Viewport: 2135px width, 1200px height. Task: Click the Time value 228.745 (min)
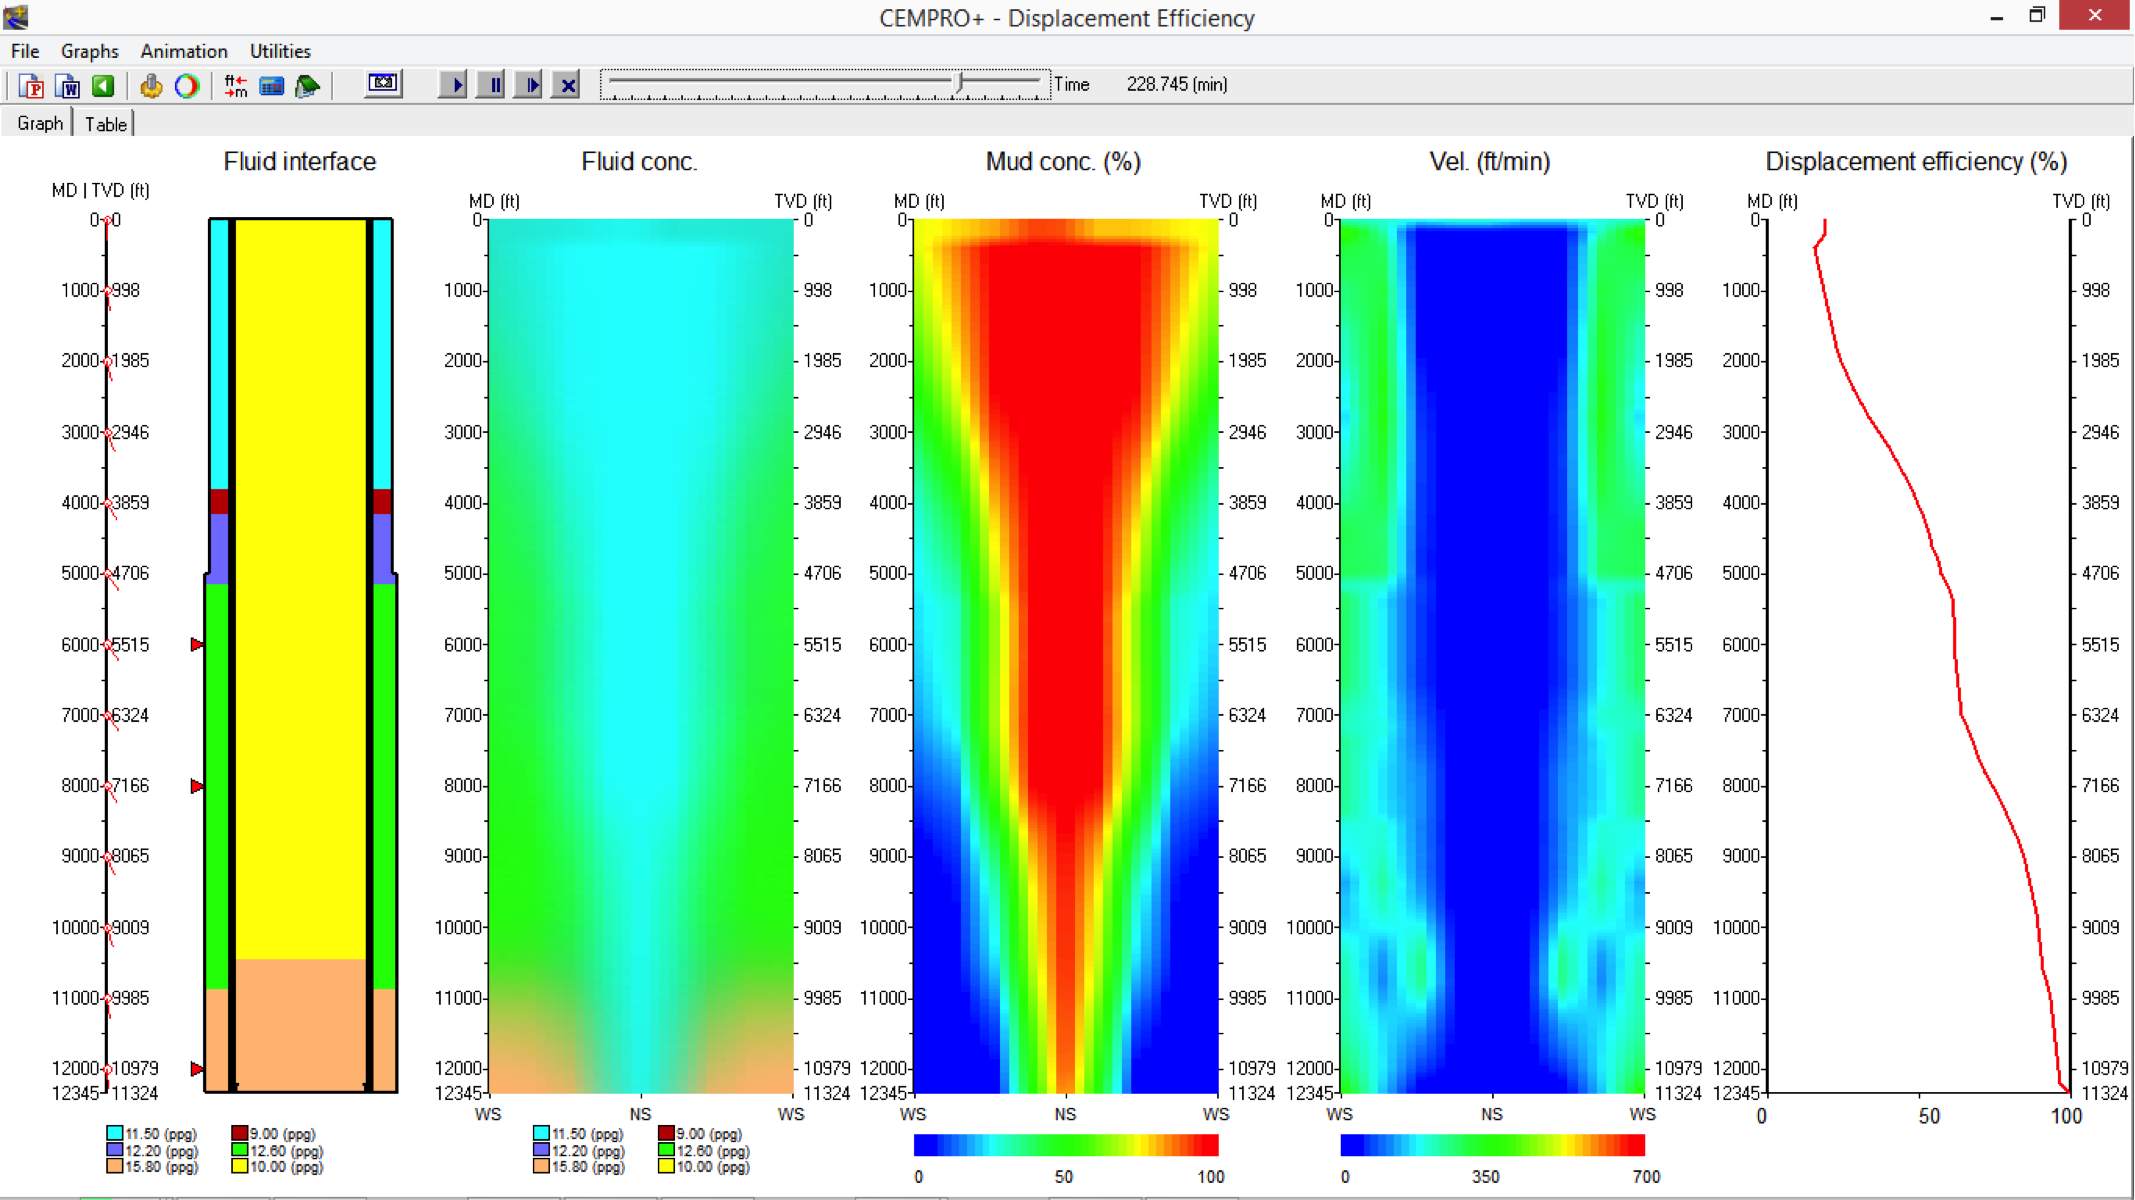click(1177, 85)
